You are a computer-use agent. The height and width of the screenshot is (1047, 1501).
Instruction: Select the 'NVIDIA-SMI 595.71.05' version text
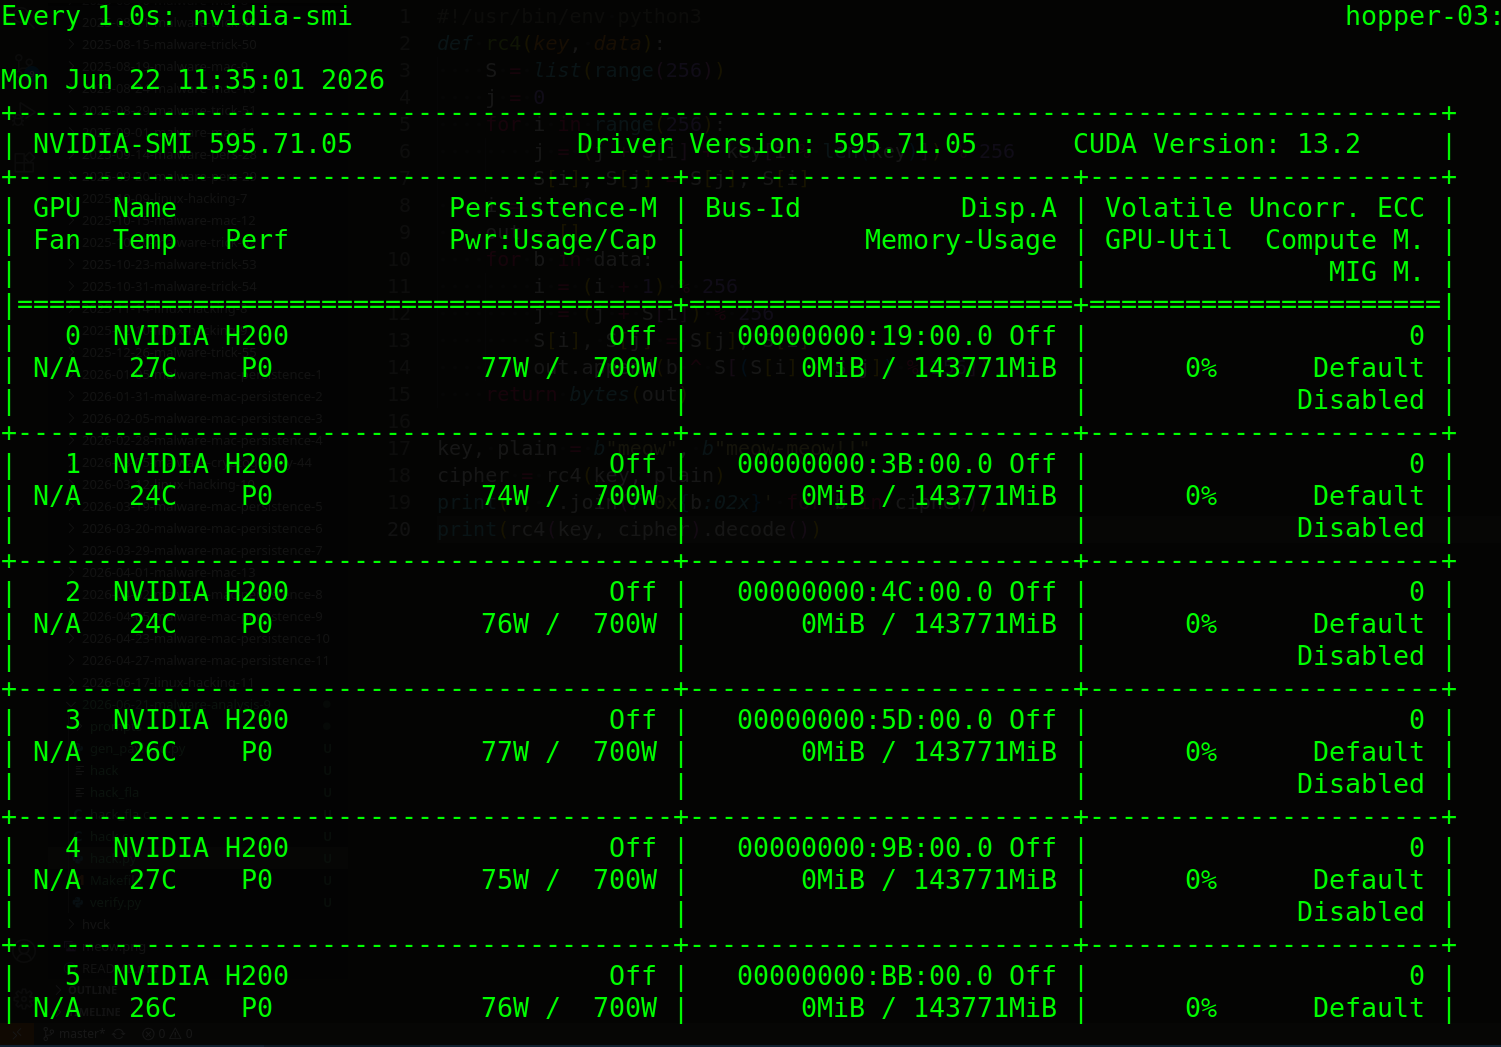[x=193, y=144]
